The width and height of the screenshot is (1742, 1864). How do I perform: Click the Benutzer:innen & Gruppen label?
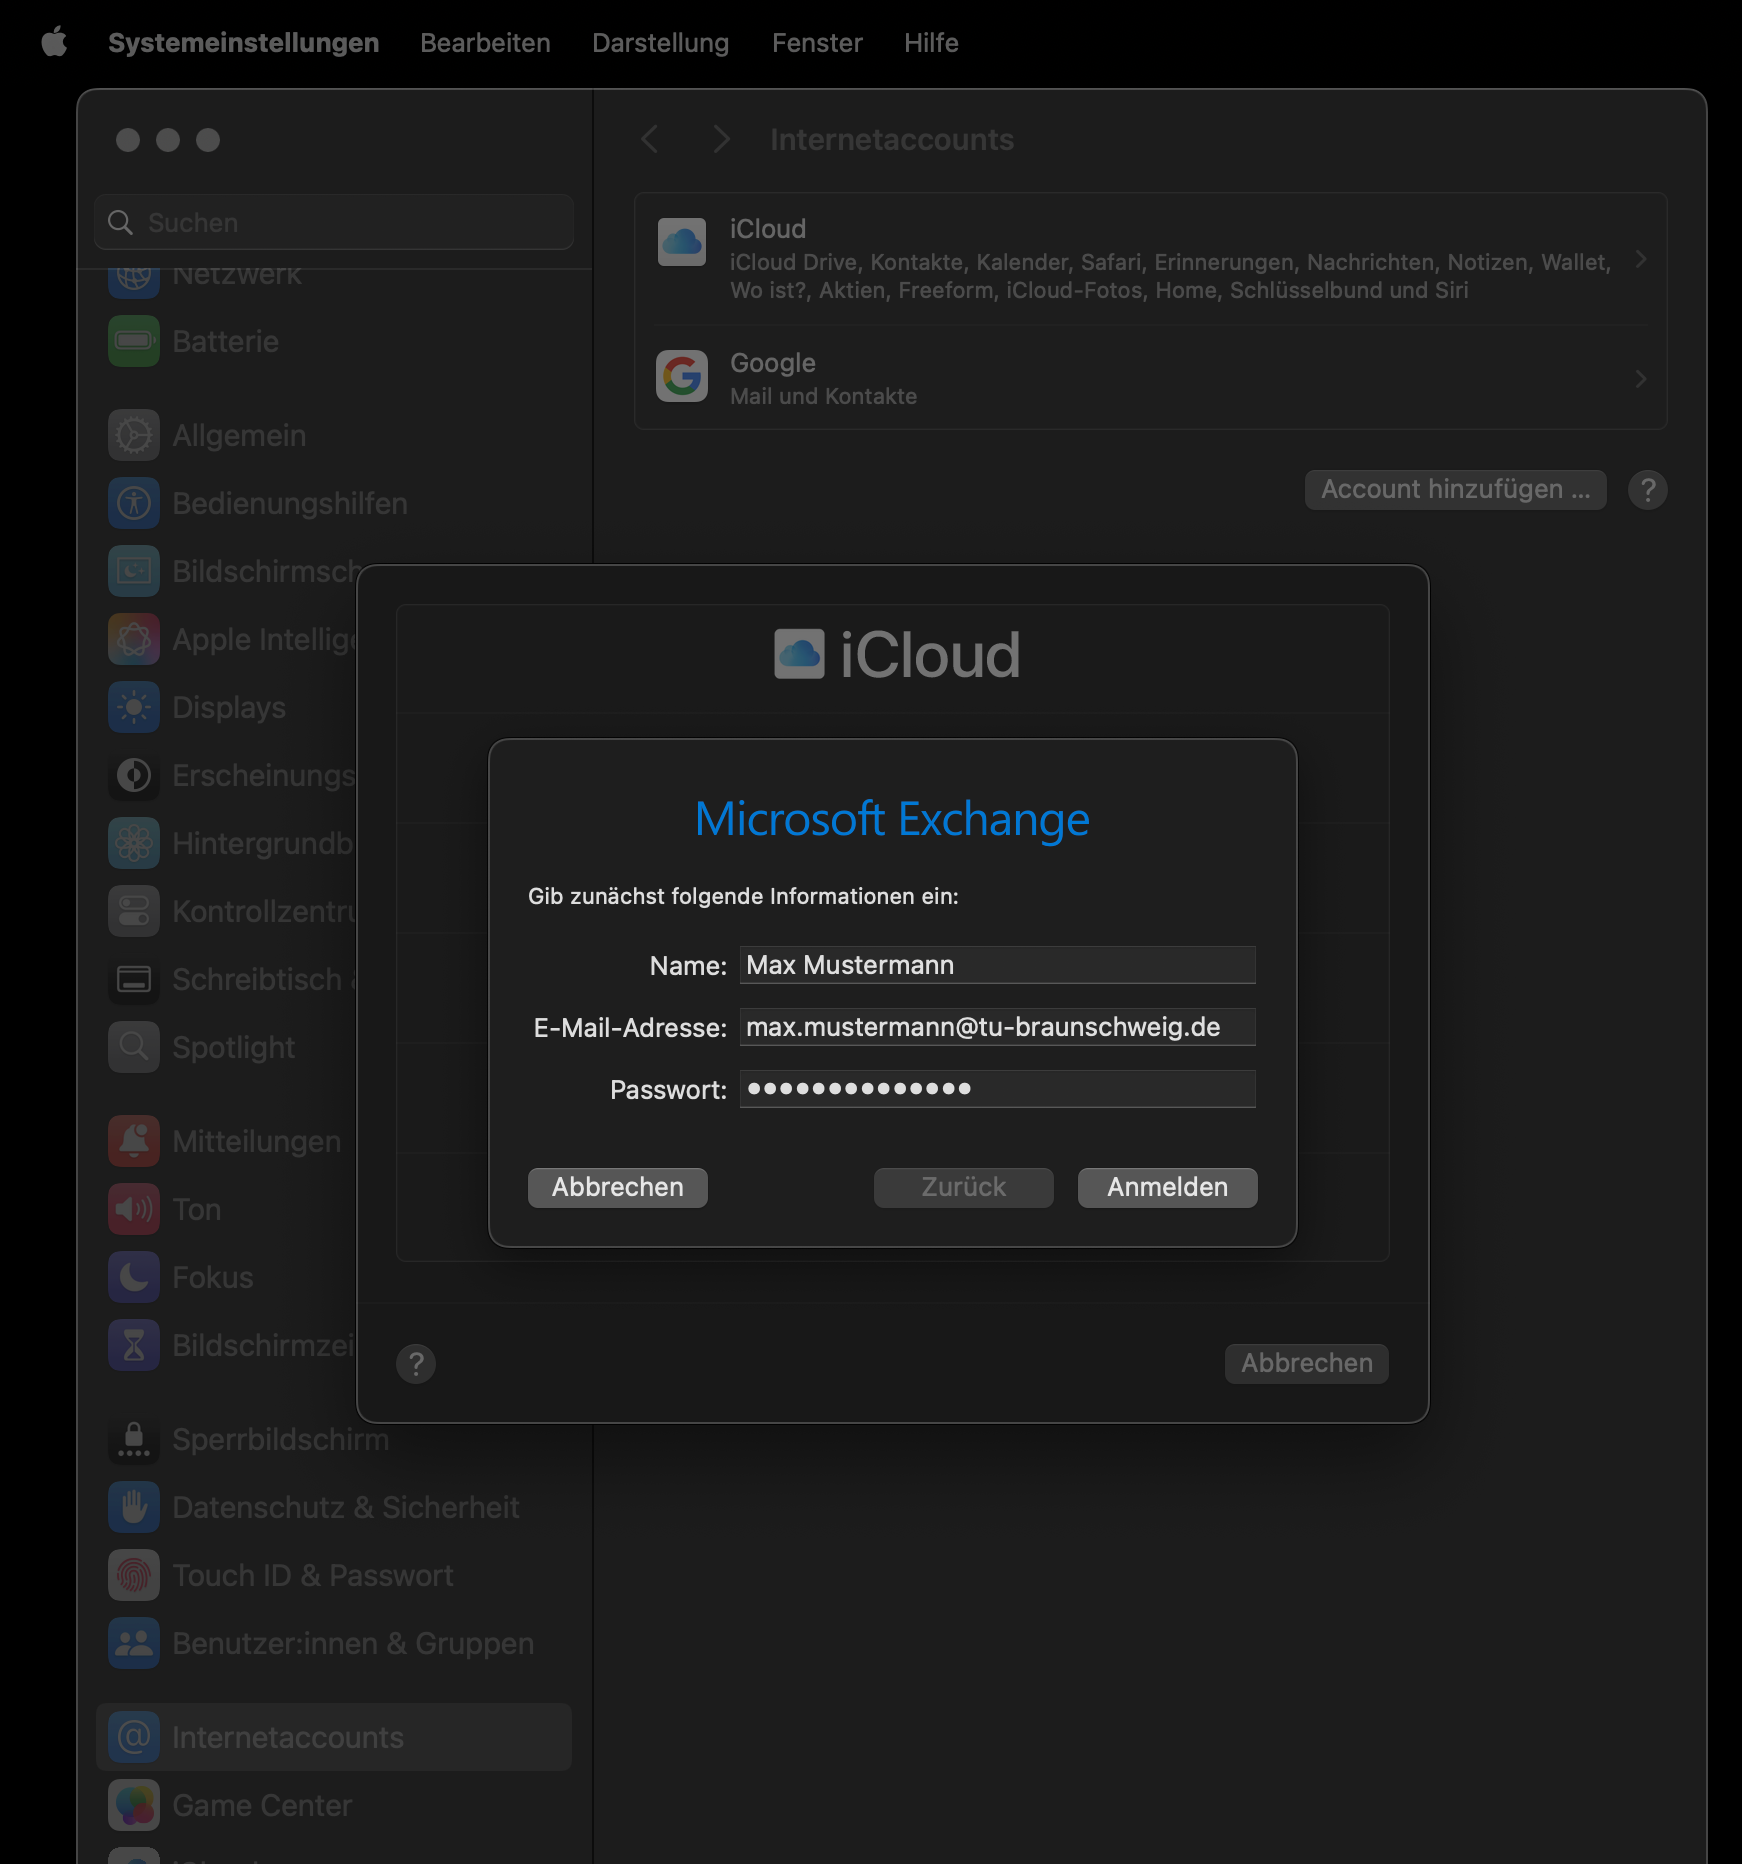pos(353,1643)
